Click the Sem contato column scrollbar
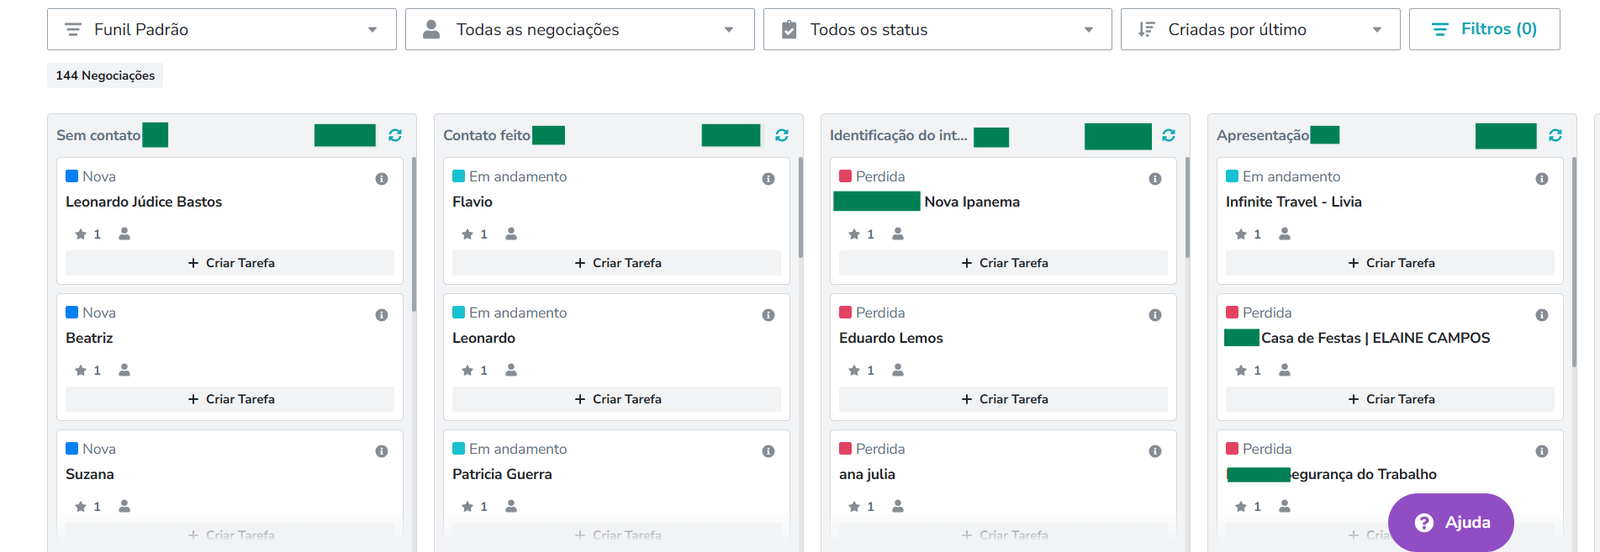This screenshot has height=552, width=1600. [x=414, y=235]
